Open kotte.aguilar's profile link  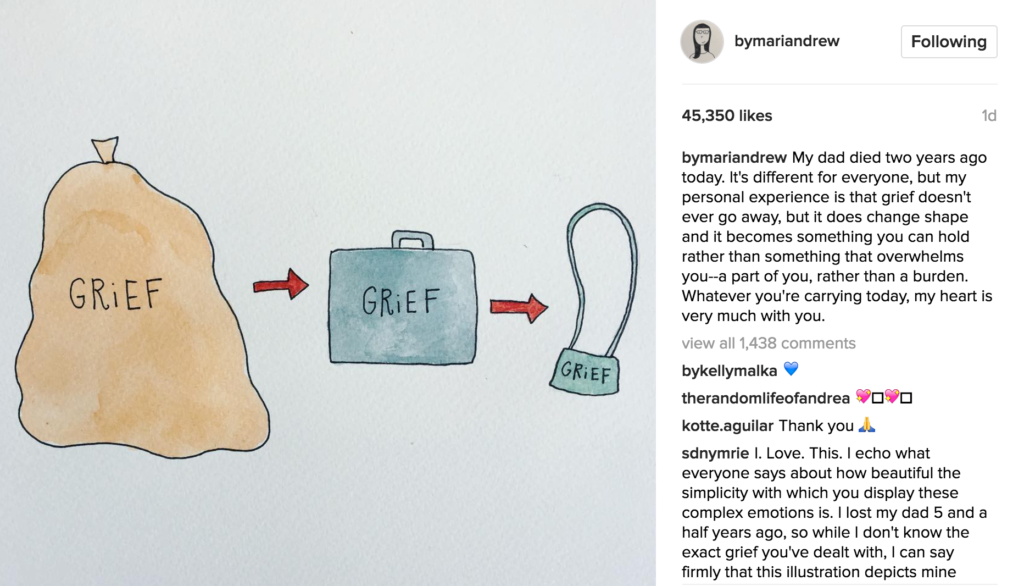tap(728, 426)
